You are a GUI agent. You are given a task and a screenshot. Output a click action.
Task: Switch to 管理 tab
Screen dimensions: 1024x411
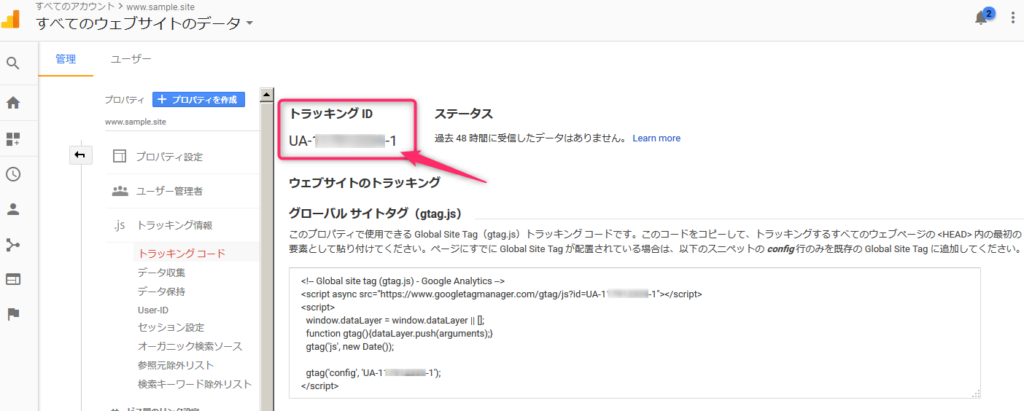coord(66,59)
